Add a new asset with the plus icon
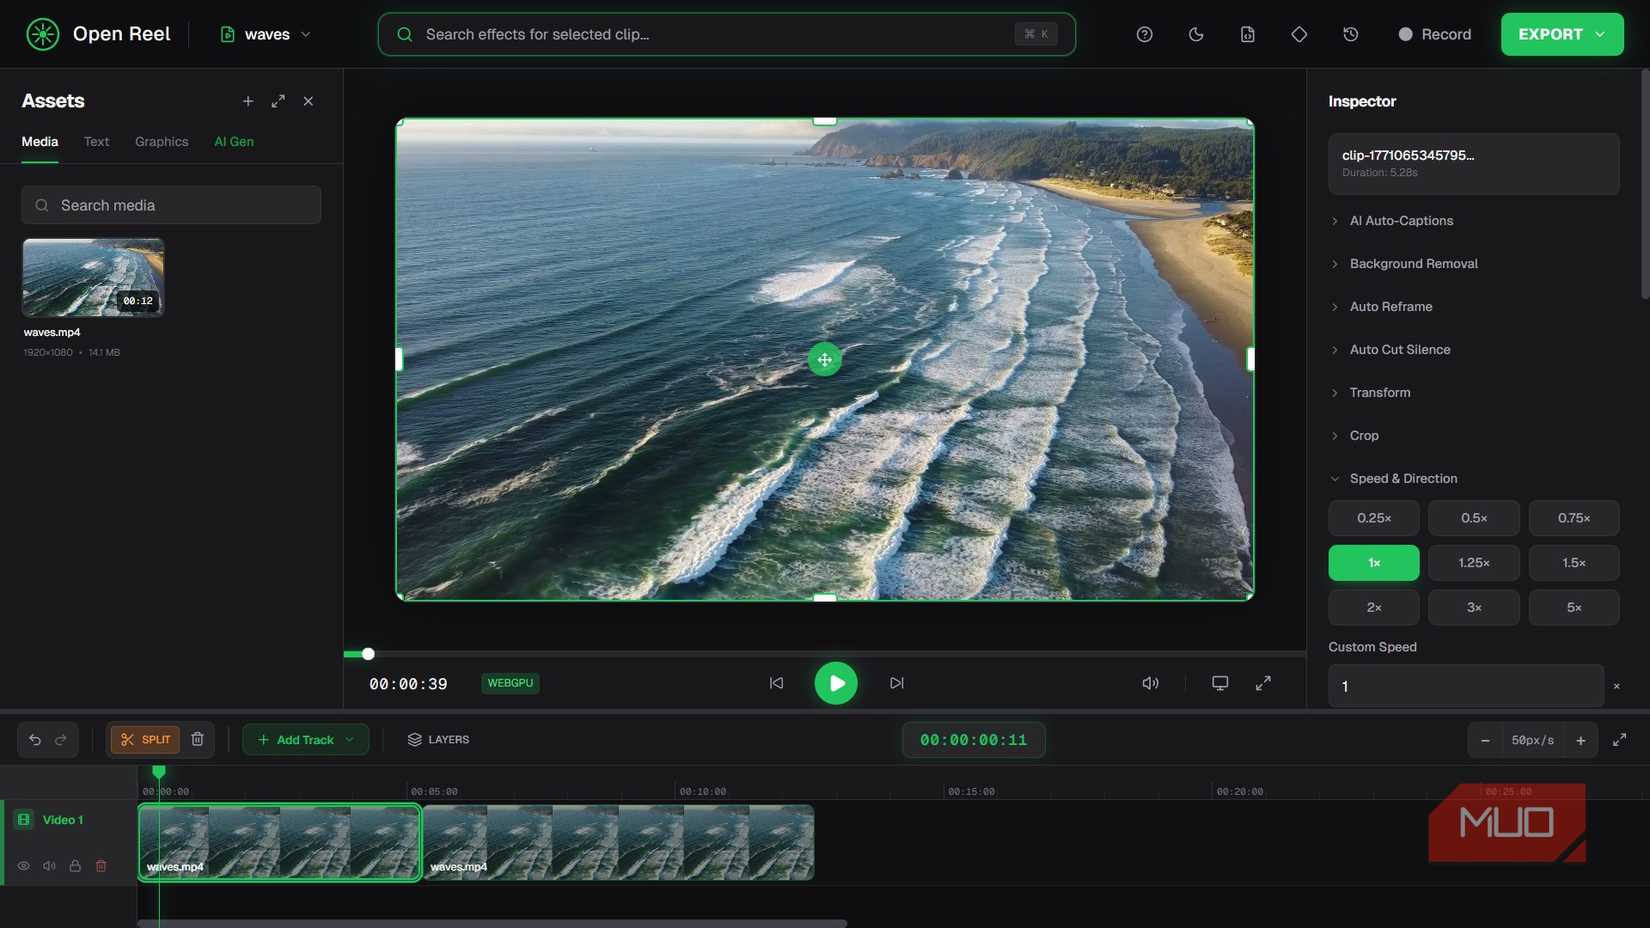 coord(248,101)
